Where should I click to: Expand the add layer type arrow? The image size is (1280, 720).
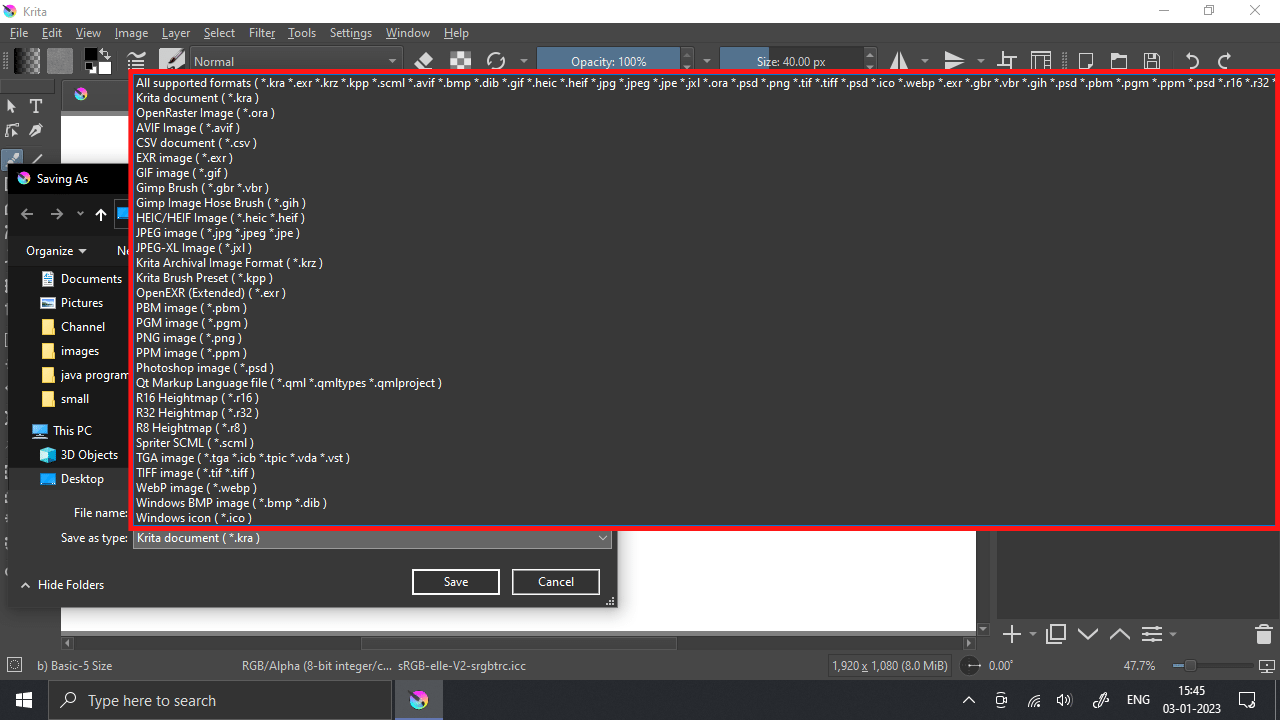[1032, 635]
